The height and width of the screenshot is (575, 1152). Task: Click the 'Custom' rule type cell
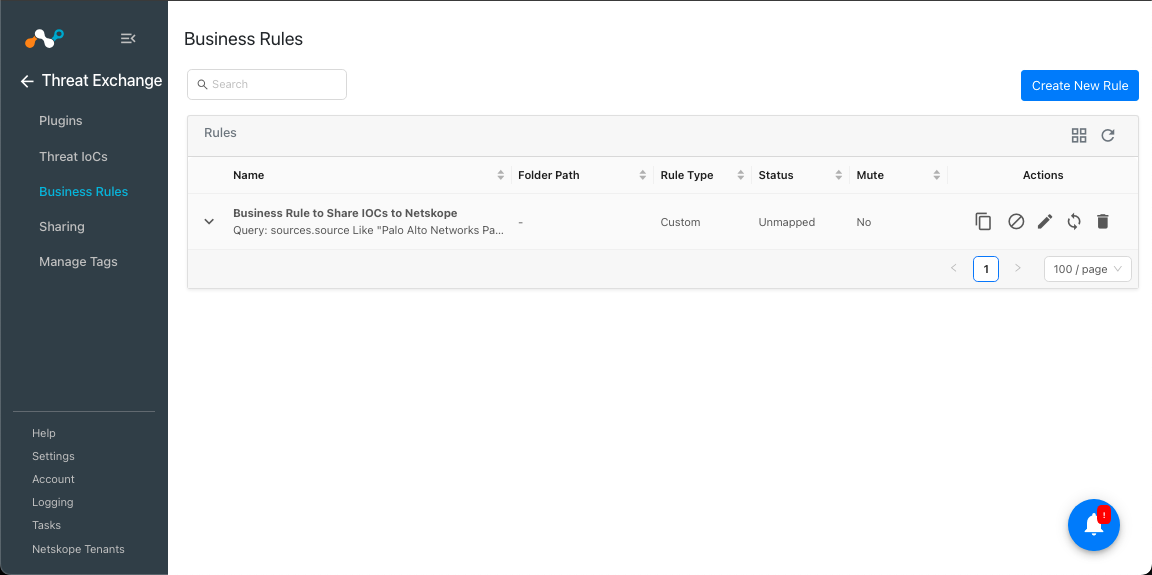click(x=680, y=222)
